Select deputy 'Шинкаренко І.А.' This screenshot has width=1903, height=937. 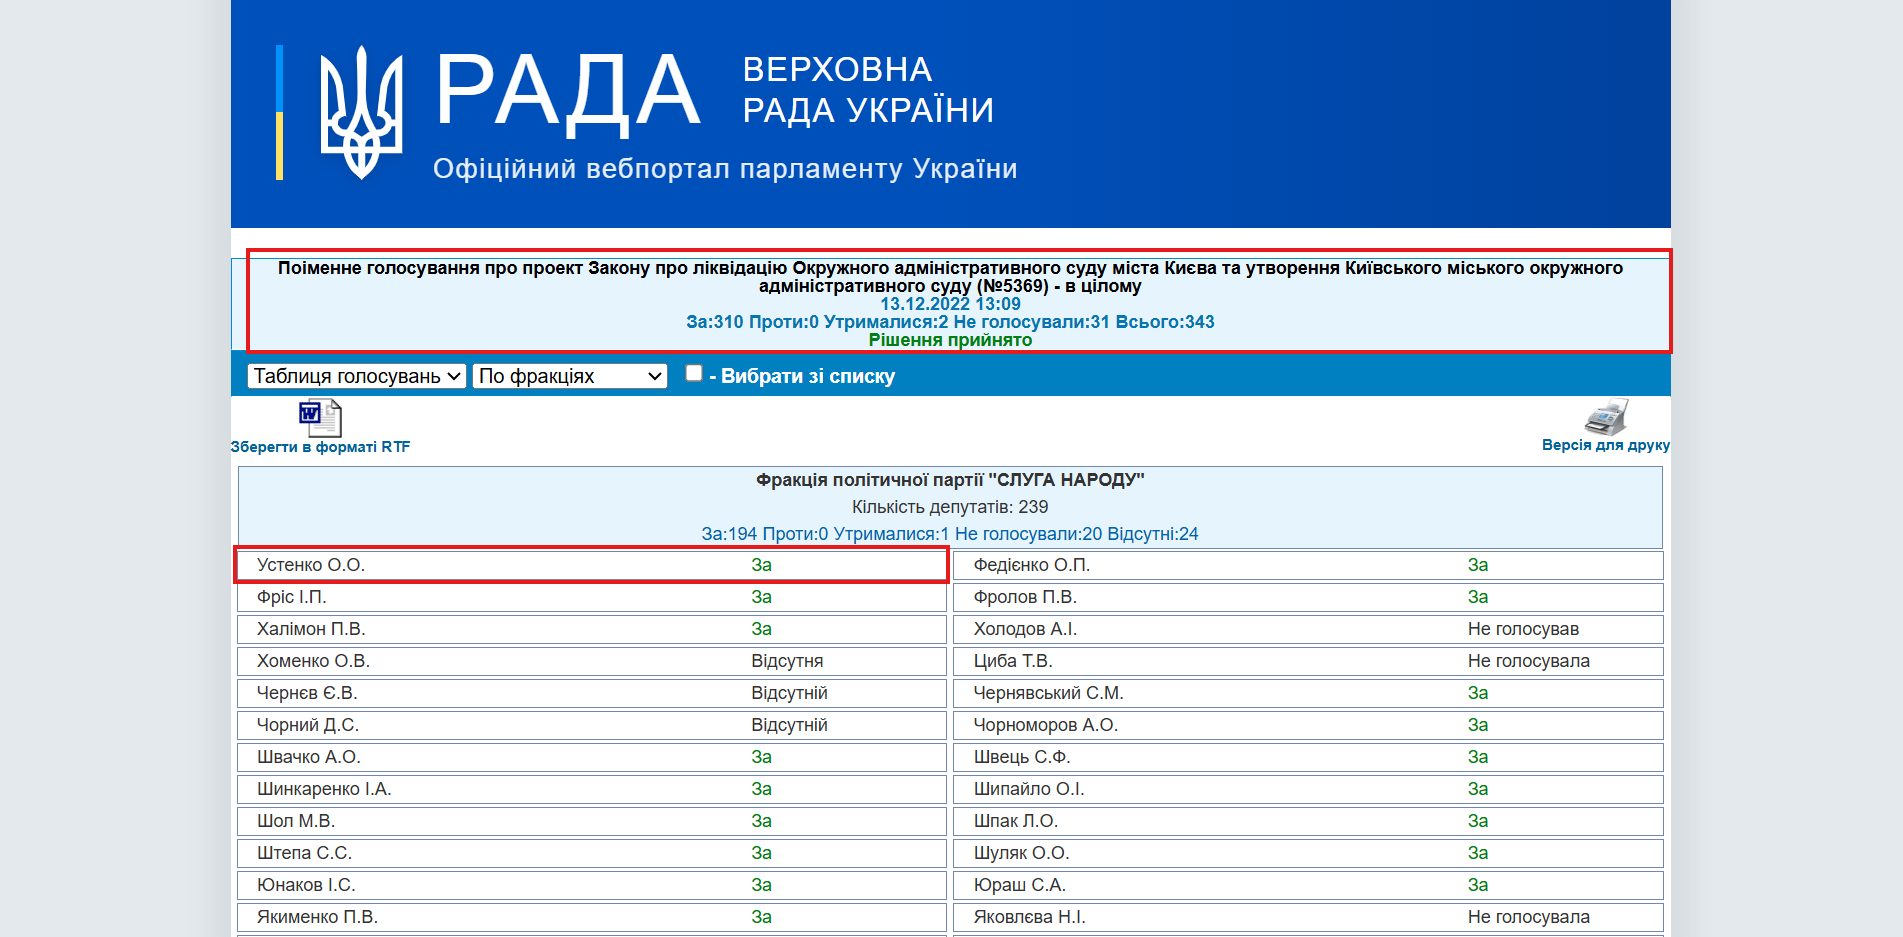click(324, 789)
